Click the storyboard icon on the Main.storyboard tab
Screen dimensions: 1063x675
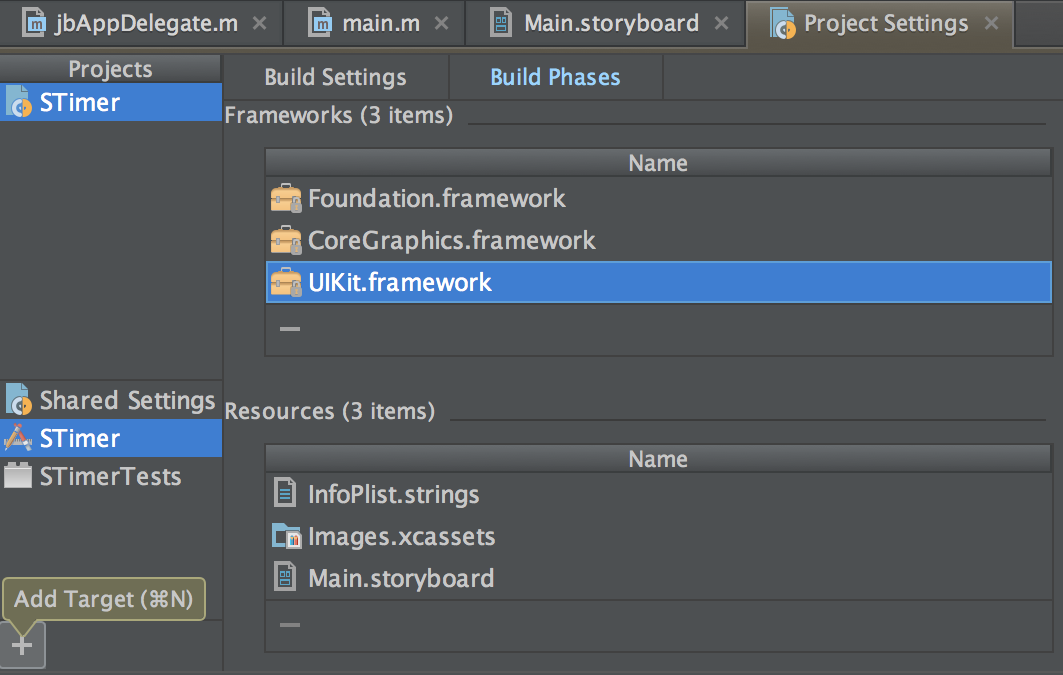(500, 23)
